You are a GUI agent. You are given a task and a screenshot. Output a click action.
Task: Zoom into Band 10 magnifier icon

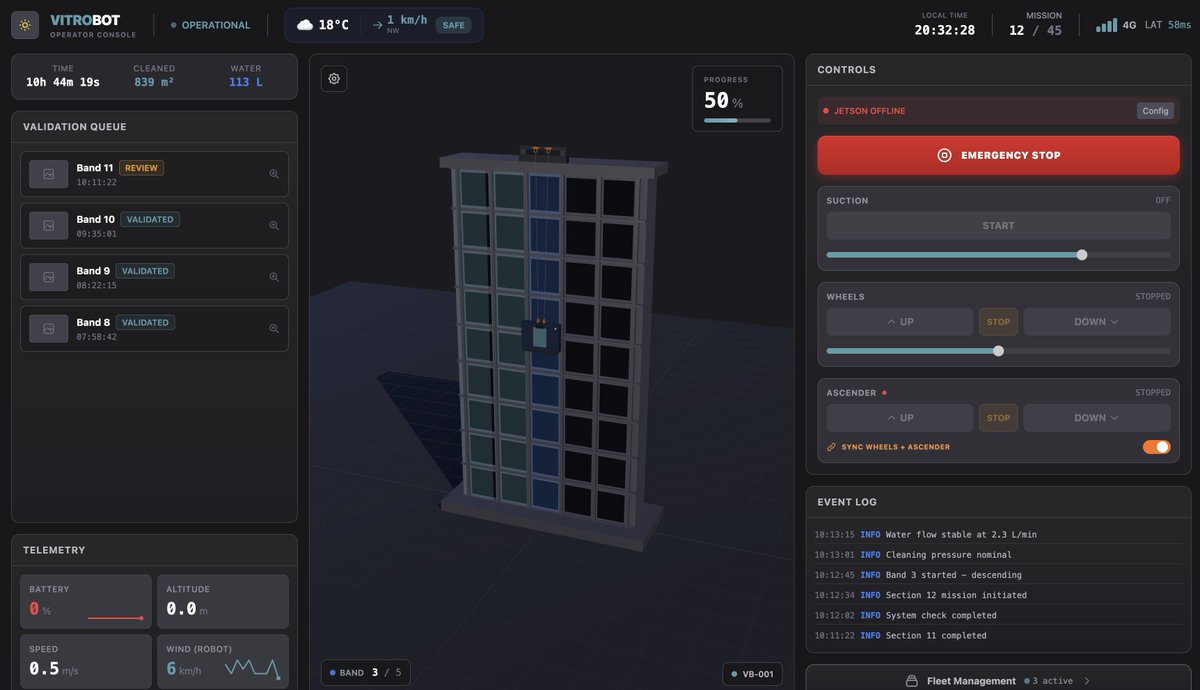pos(274,225)
